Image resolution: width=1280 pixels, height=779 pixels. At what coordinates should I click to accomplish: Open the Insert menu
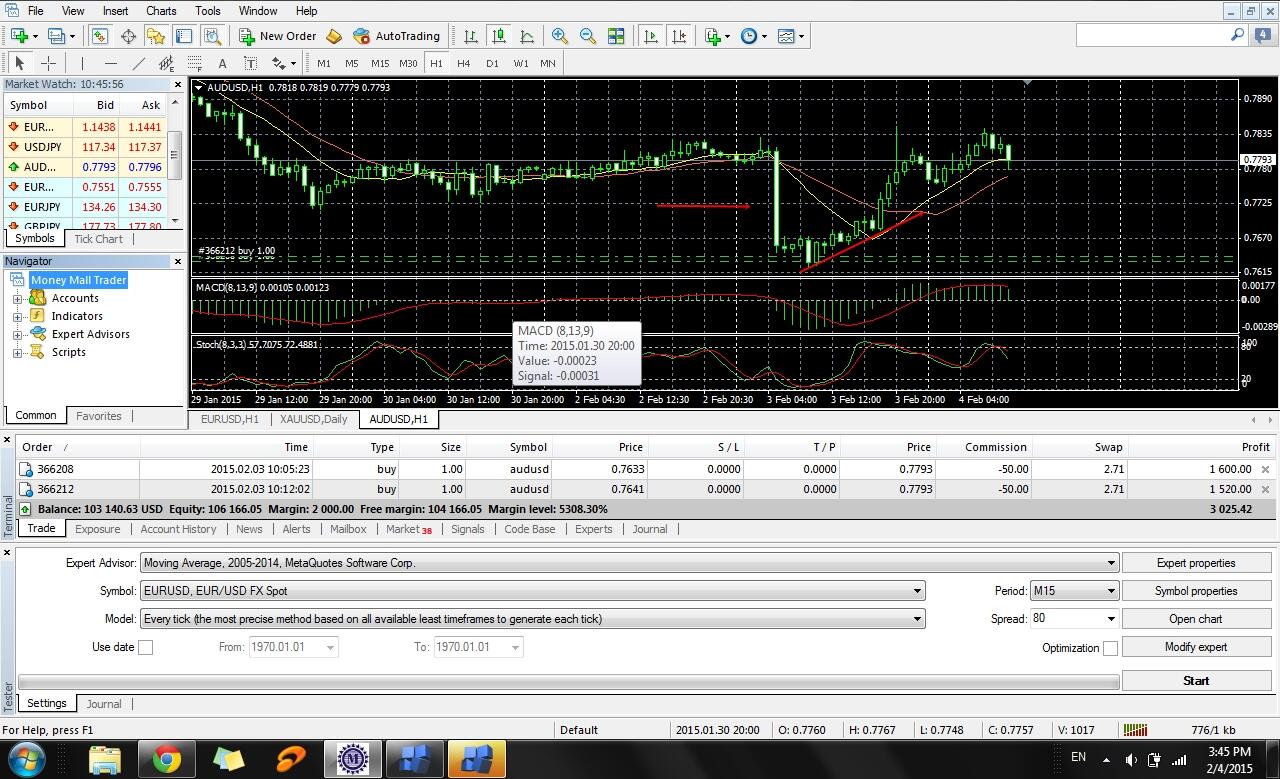(115, 11)
